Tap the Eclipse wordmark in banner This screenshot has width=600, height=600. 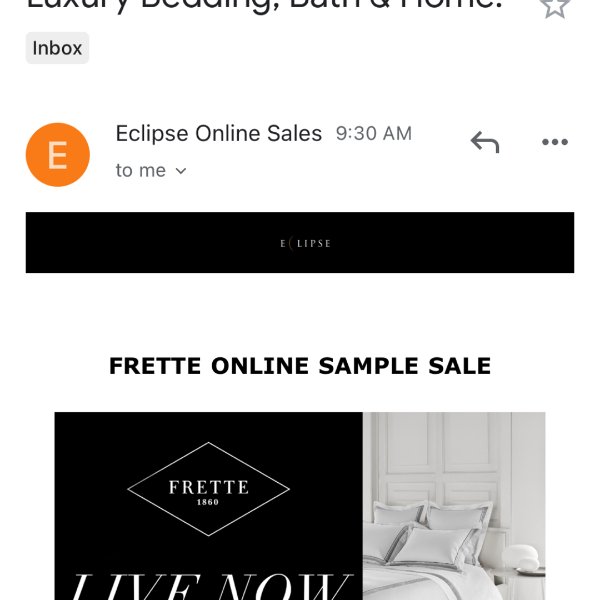[x=305, y=243]
